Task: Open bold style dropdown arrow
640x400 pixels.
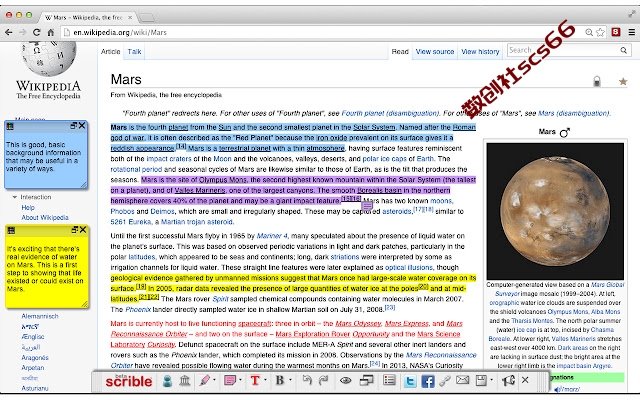Action: tap(290, 380)
